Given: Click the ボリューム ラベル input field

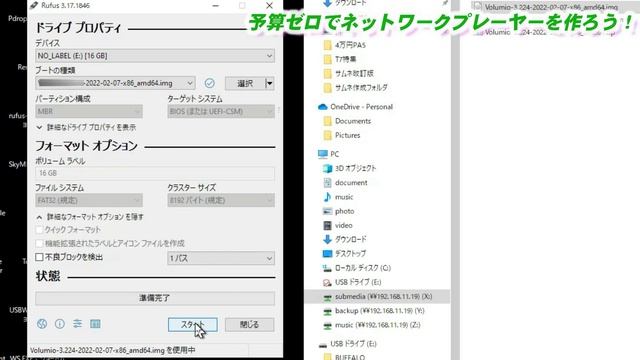Looking at the screenshot, I should (155, 173).
